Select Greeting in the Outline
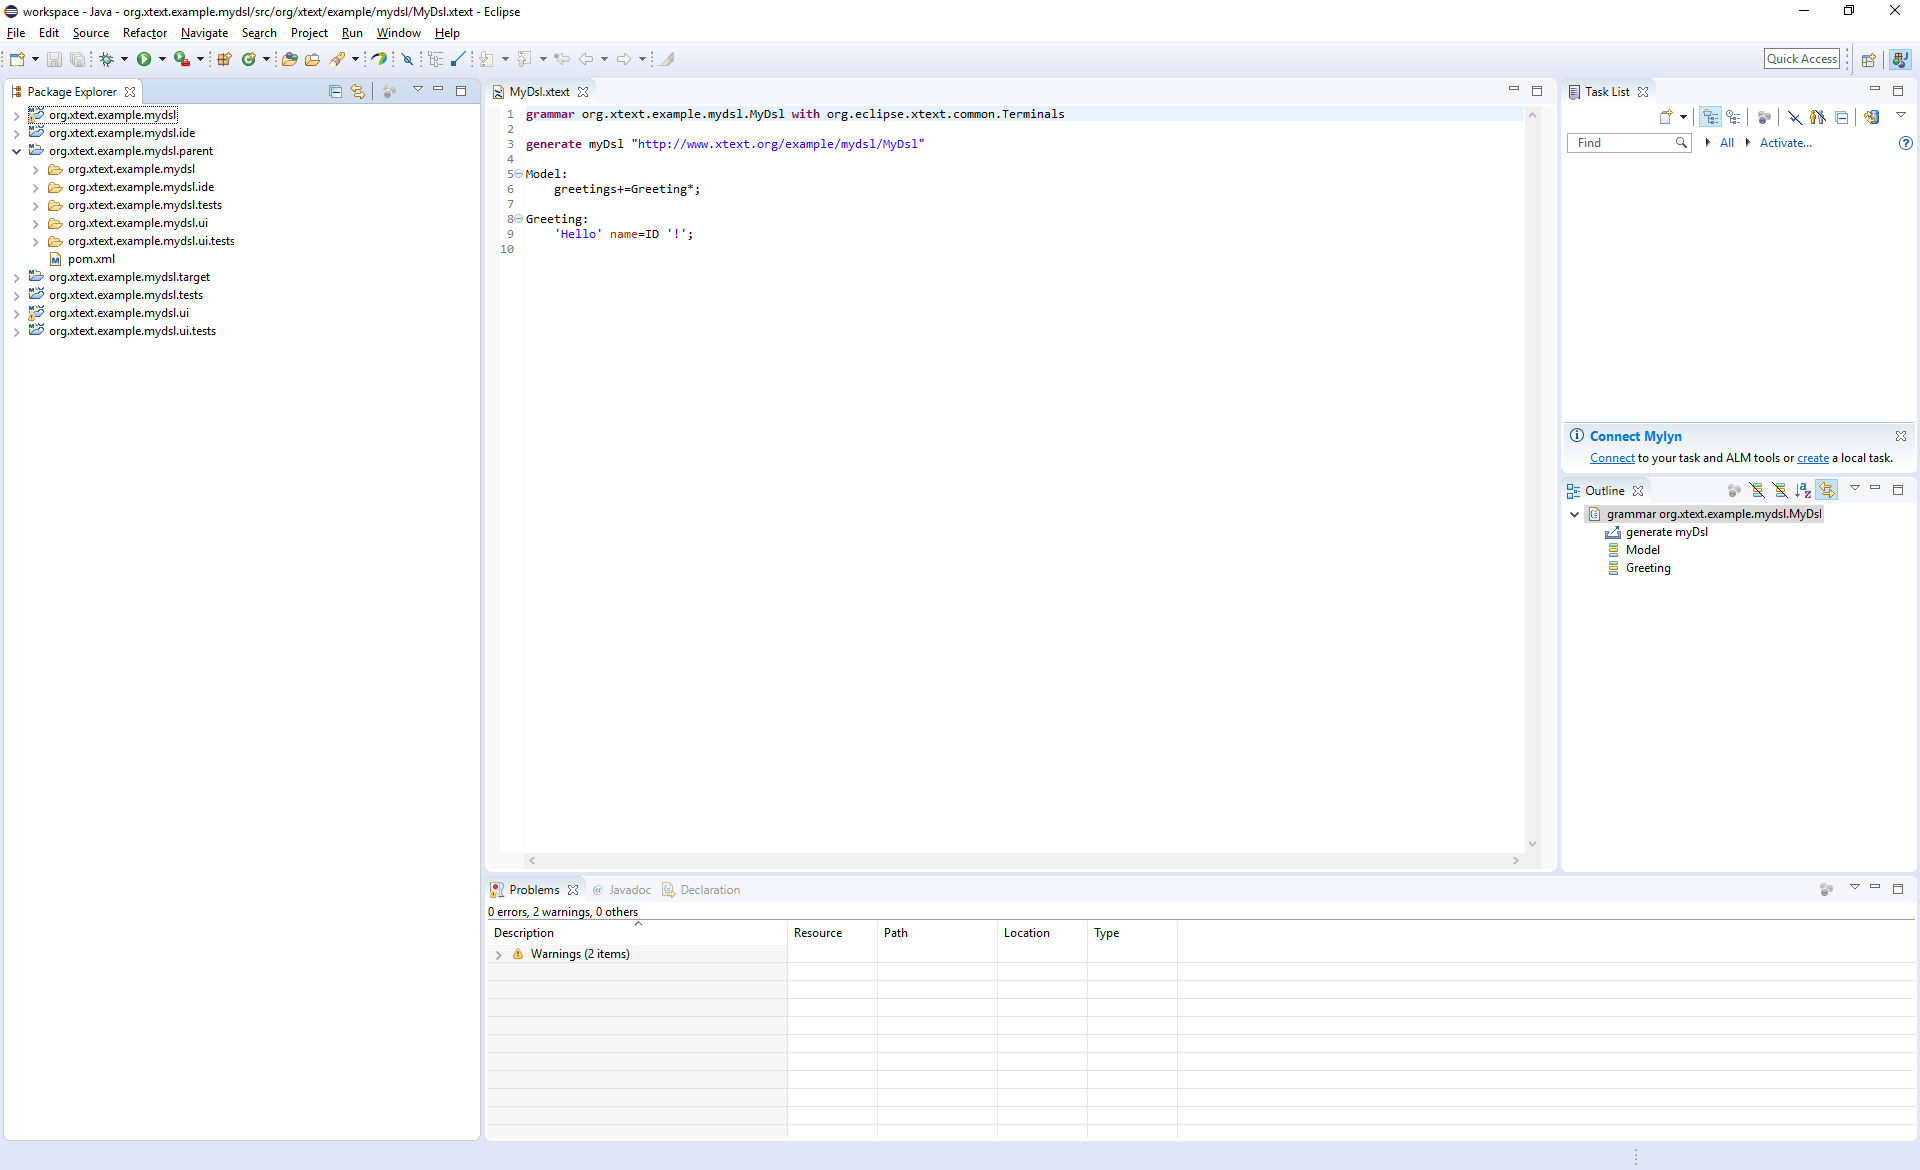 [x=1648, y=568]
